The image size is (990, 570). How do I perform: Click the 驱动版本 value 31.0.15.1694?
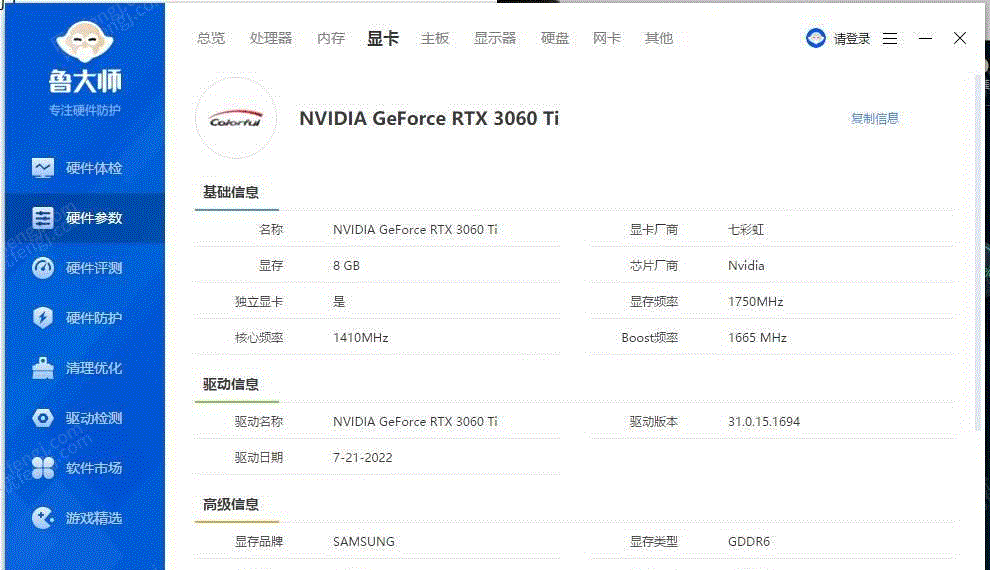(x=764, y=422)
